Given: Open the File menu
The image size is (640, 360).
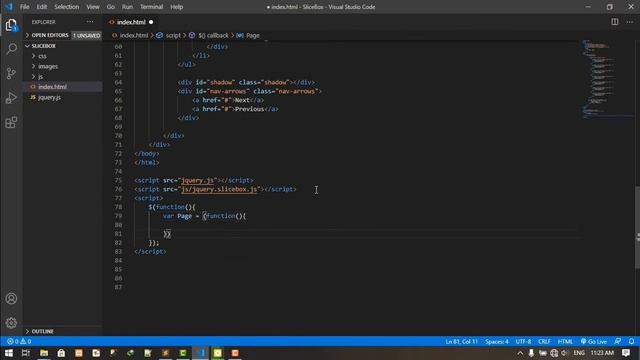Looking at the screenshot, I should click(24, 7).
